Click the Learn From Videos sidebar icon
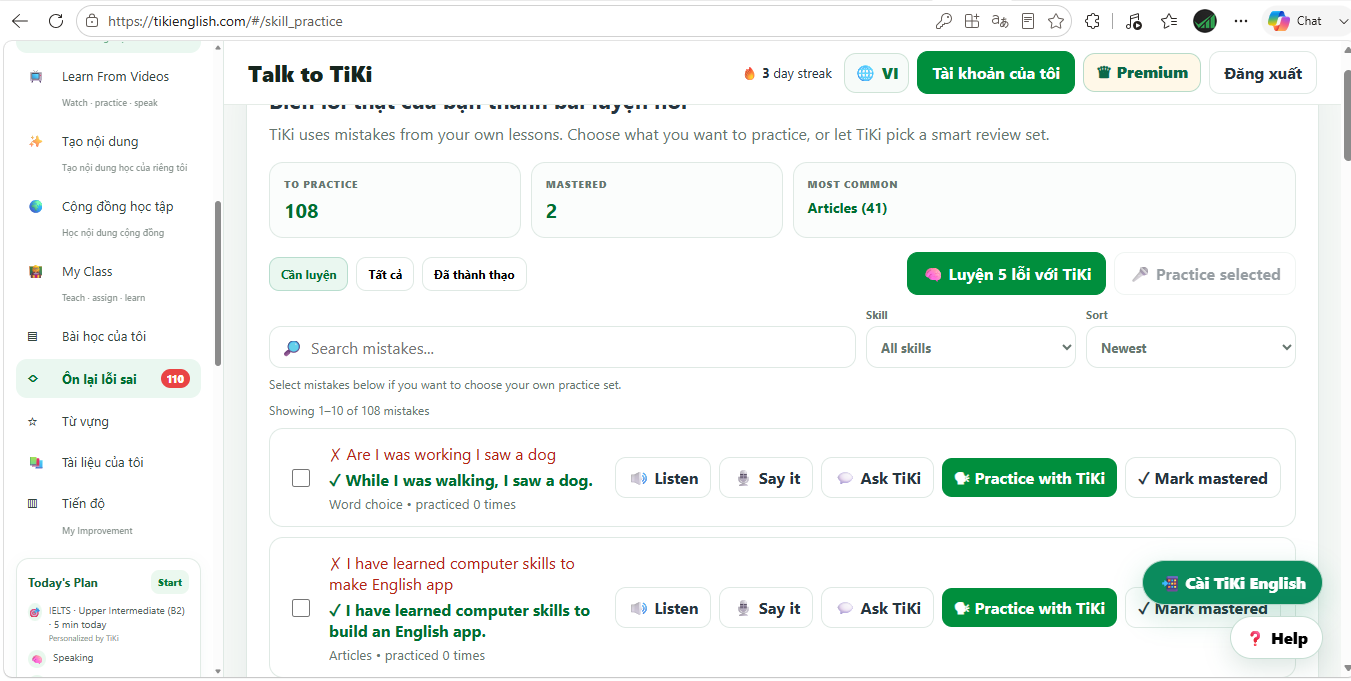The height and width of the screenshot is (681, 1351). coord(36,76)
